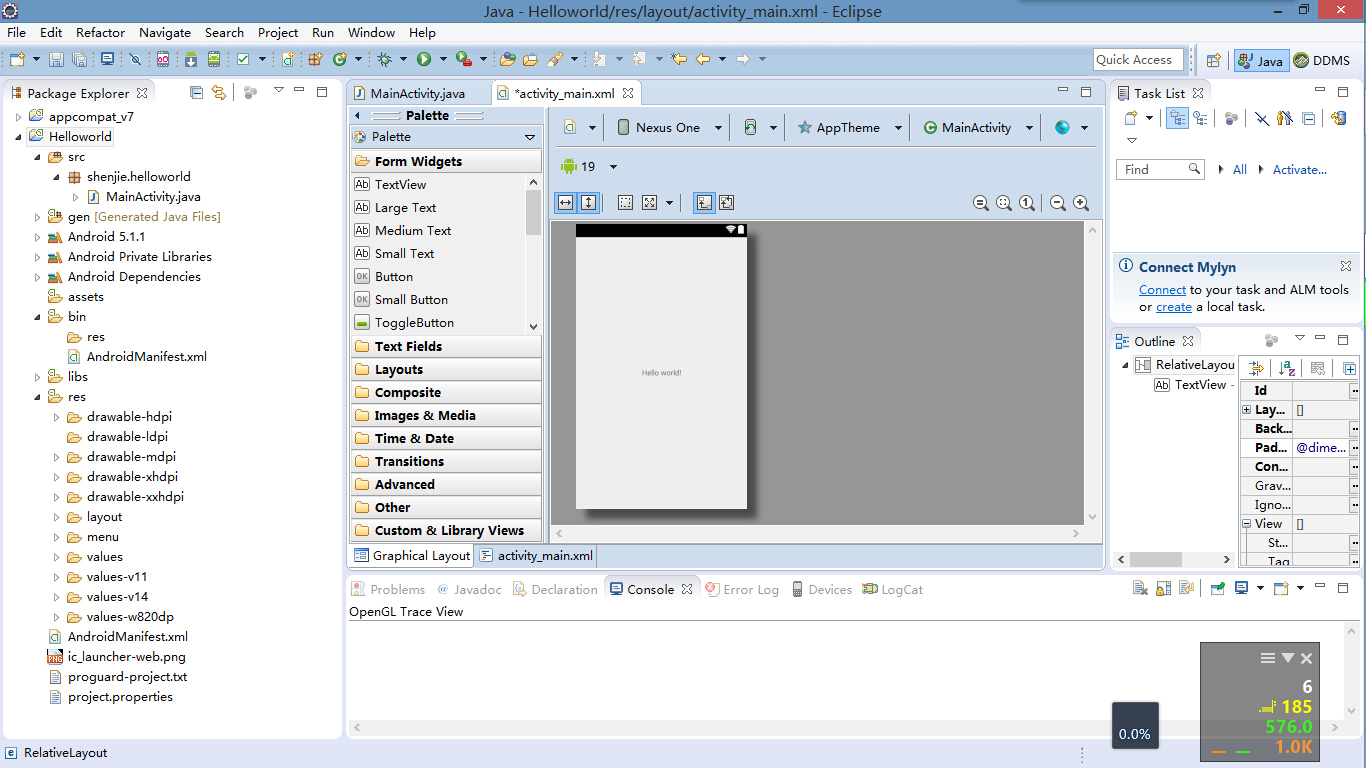Image resolution: width=1366 pixels, height=768 pixels.
Task: Click the New Java Package icon
Action: [314, 59]
